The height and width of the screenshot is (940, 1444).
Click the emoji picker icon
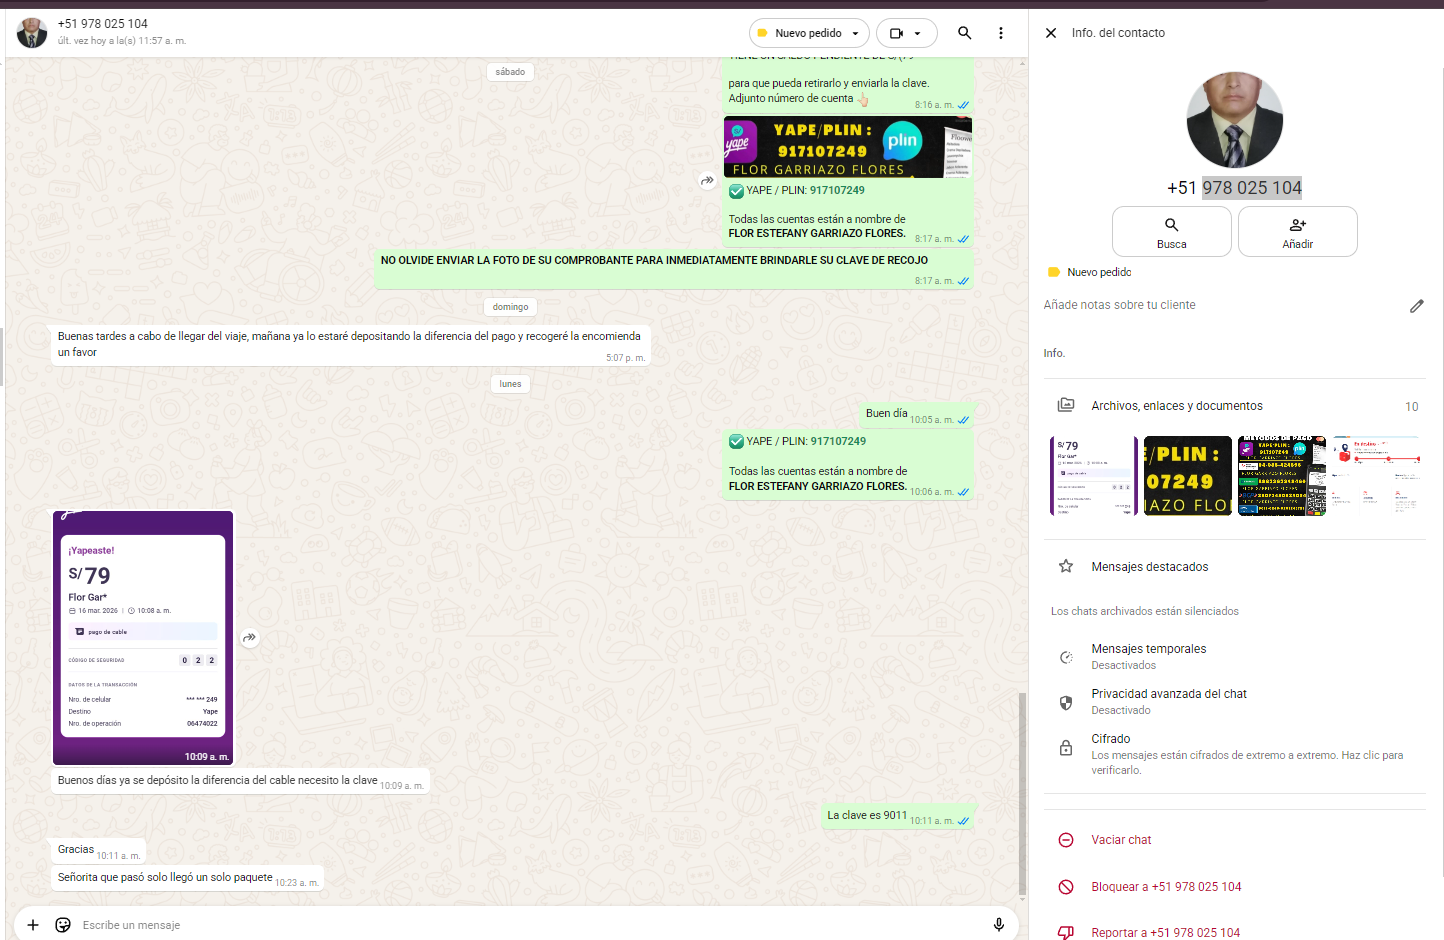[x=63, y=925]
